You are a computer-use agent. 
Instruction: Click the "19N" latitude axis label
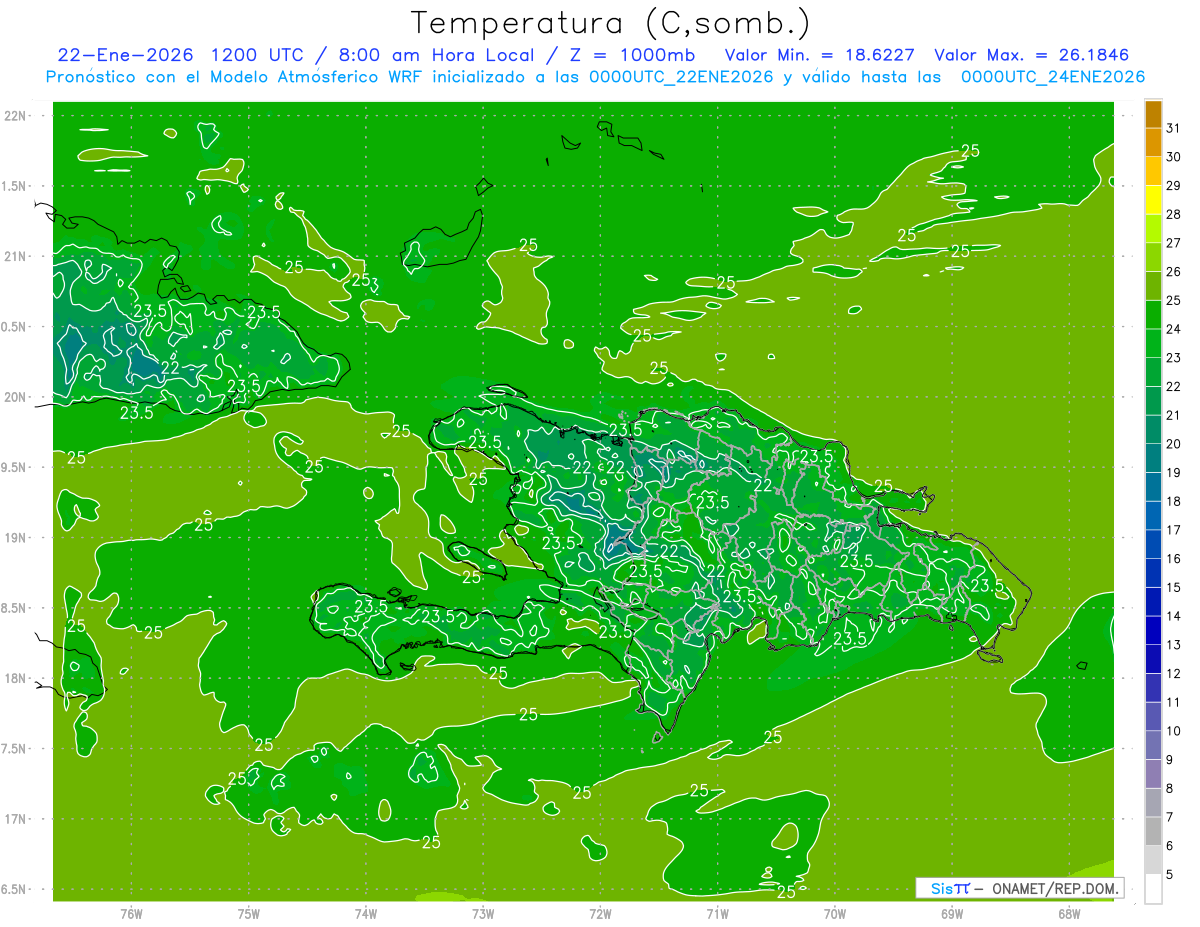(x=15, y=537)
